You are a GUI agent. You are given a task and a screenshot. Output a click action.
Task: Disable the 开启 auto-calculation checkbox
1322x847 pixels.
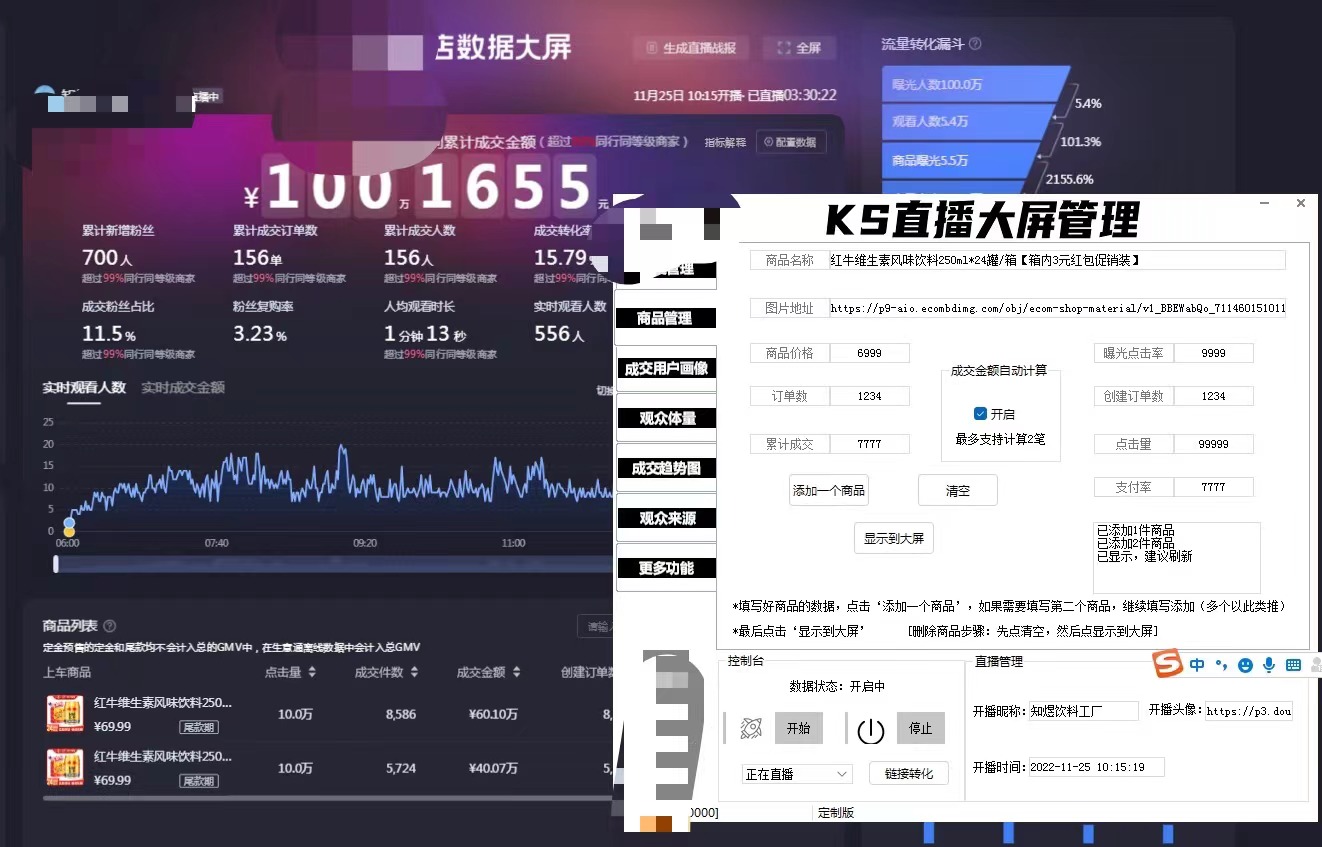pyautogui.click(x=981, y=413)
